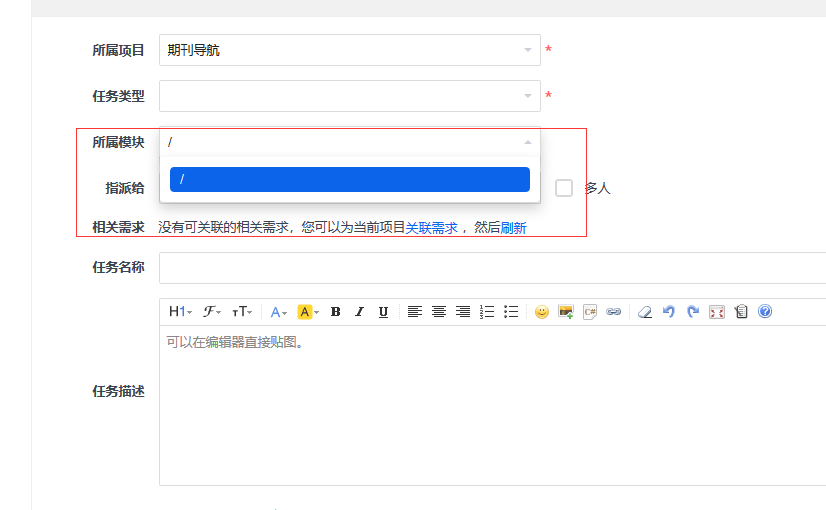Screen dimensions: 826x510
Task: Toggle italic formatting
Action: (x=359, y=312)
